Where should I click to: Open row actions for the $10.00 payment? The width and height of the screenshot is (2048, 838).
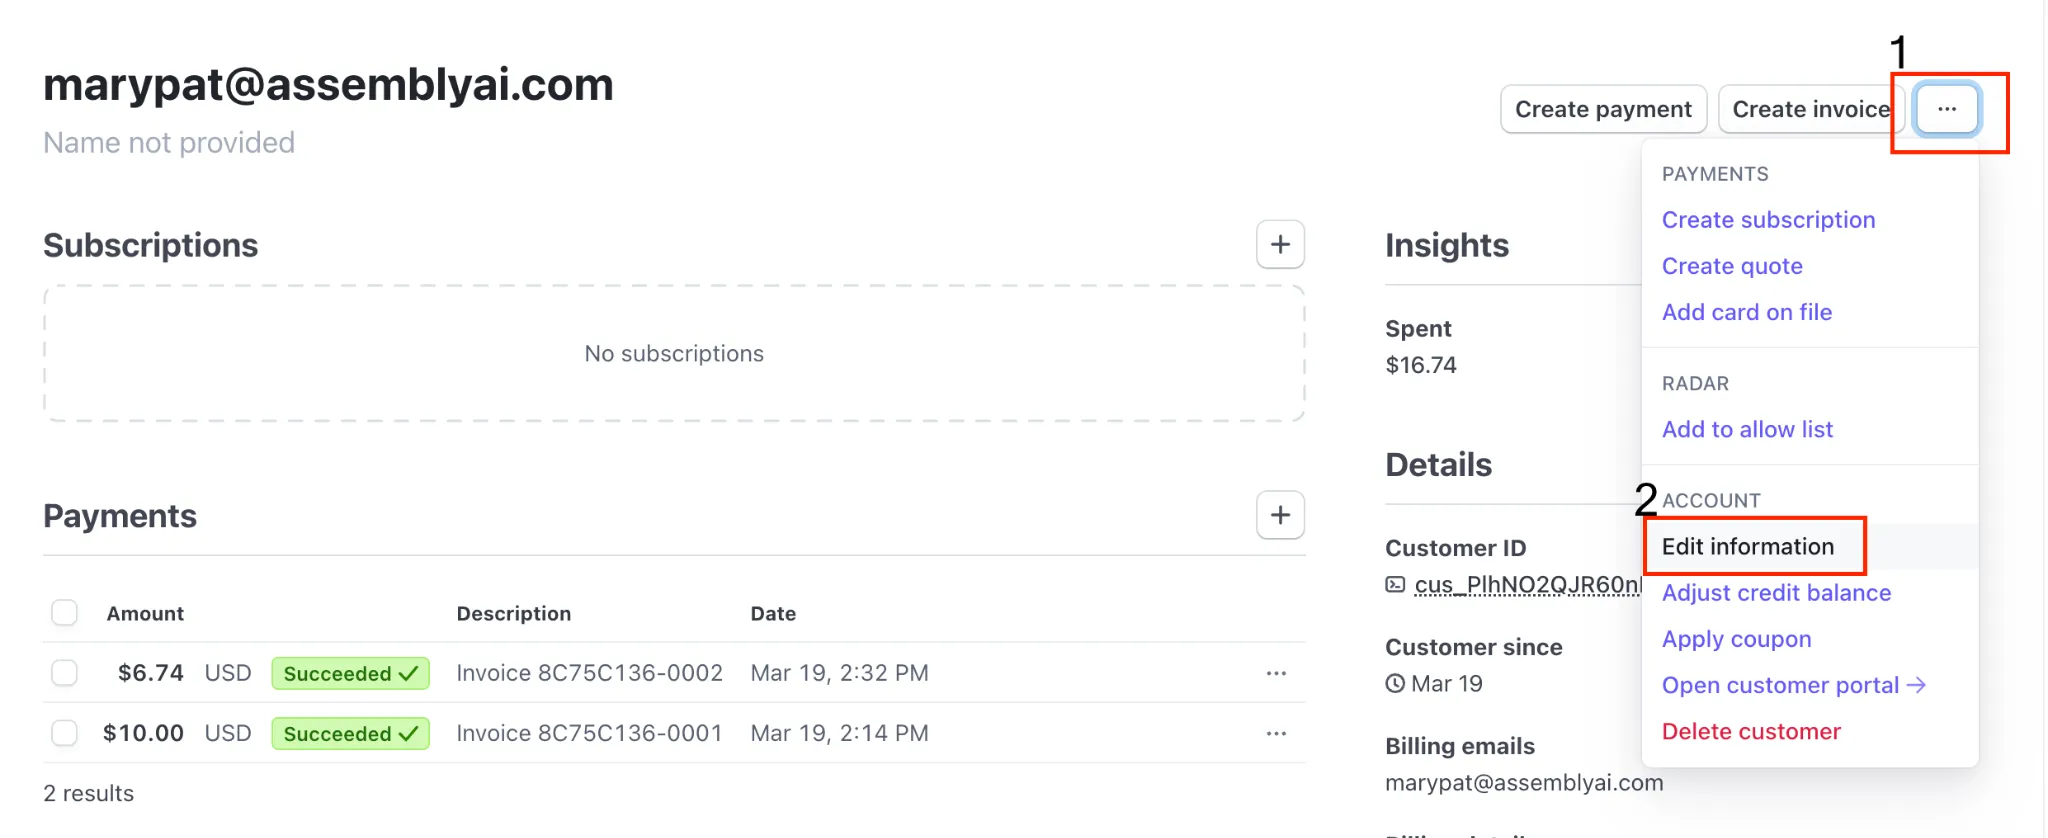[1276, 733]
